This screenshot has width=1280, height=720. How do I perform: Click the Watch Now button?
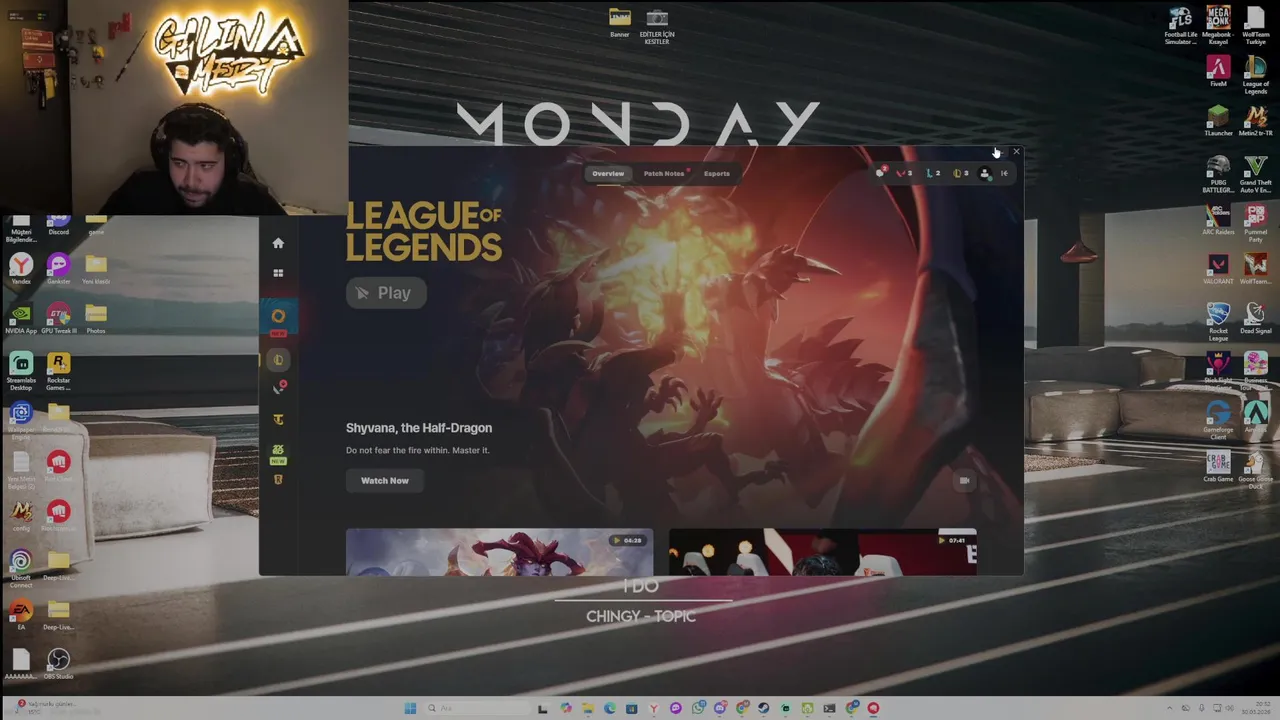(385, 481)
